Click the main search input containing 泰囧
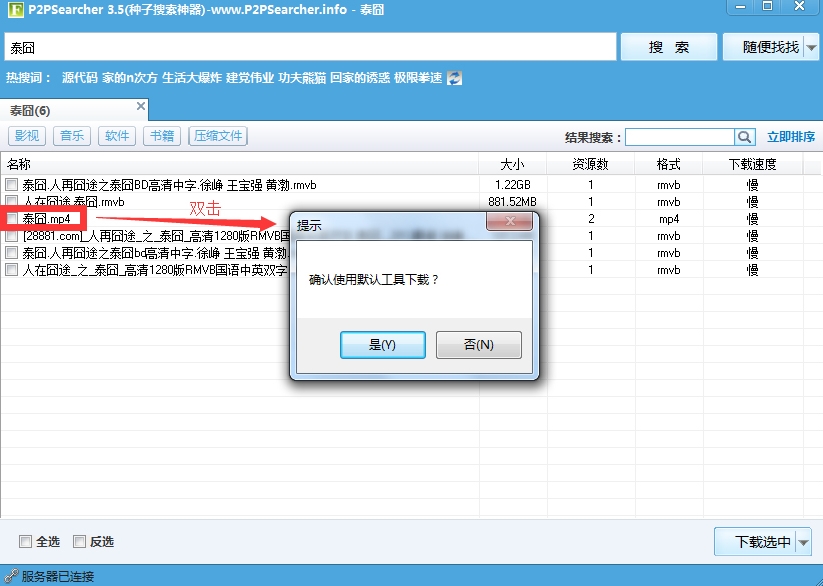Screen dimensions: 823x586 pyautogui.click(x=310, y=47)
